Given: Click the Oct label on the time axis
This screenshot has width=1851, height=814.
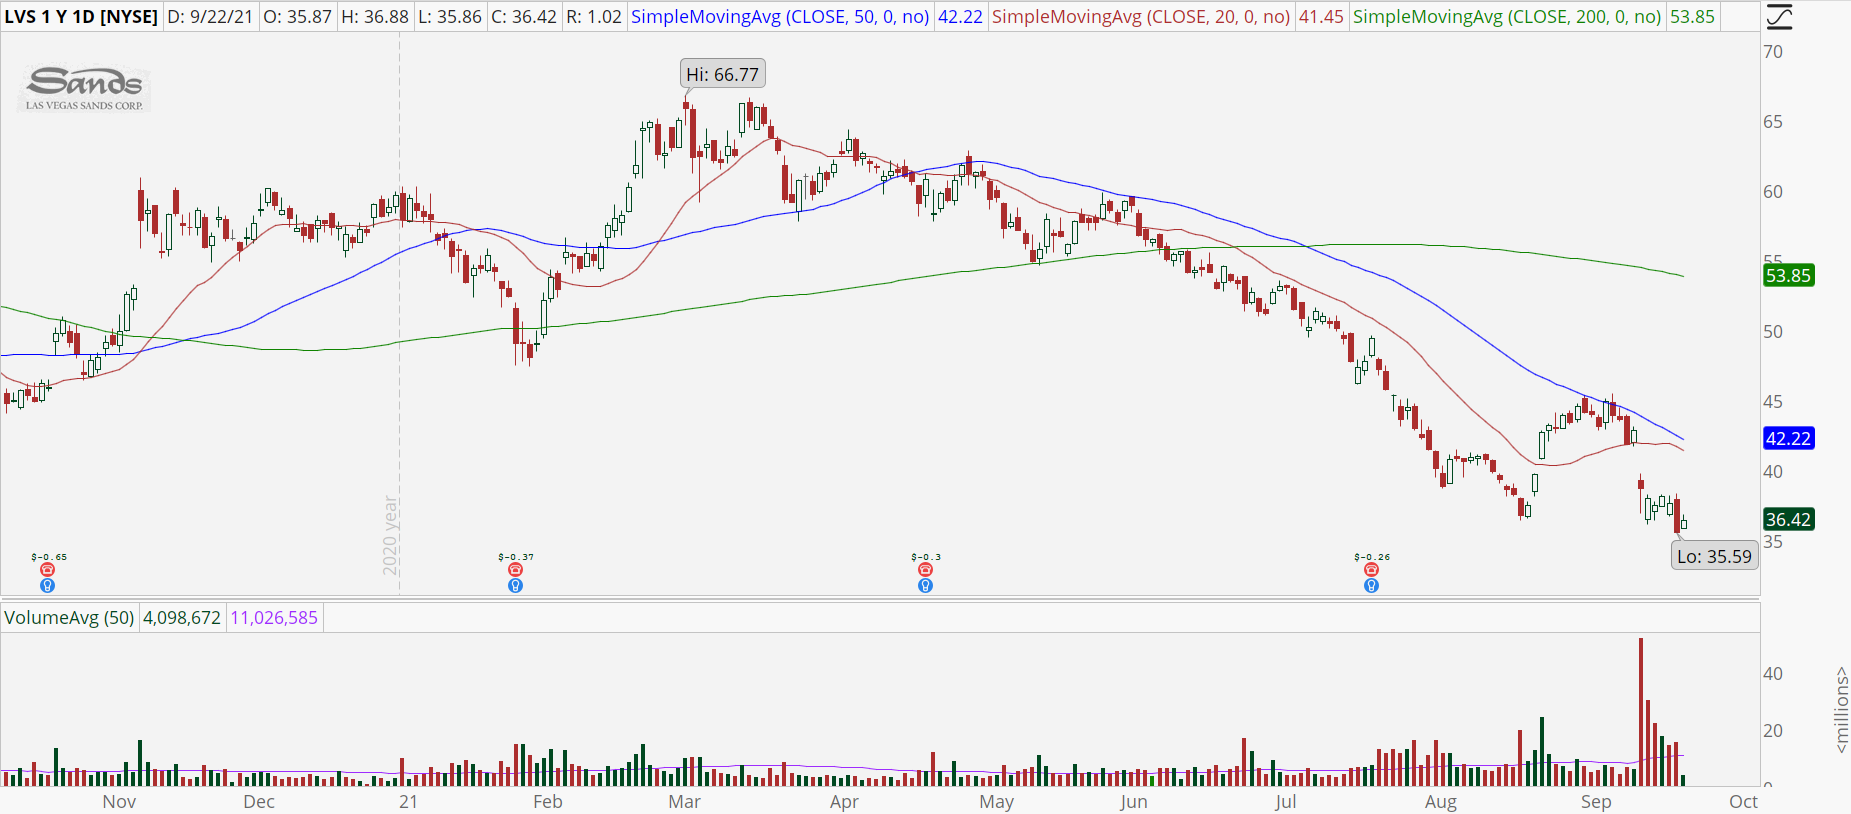Looking at the screenshot, I should pyautogui.click(x=1744, y=802).
